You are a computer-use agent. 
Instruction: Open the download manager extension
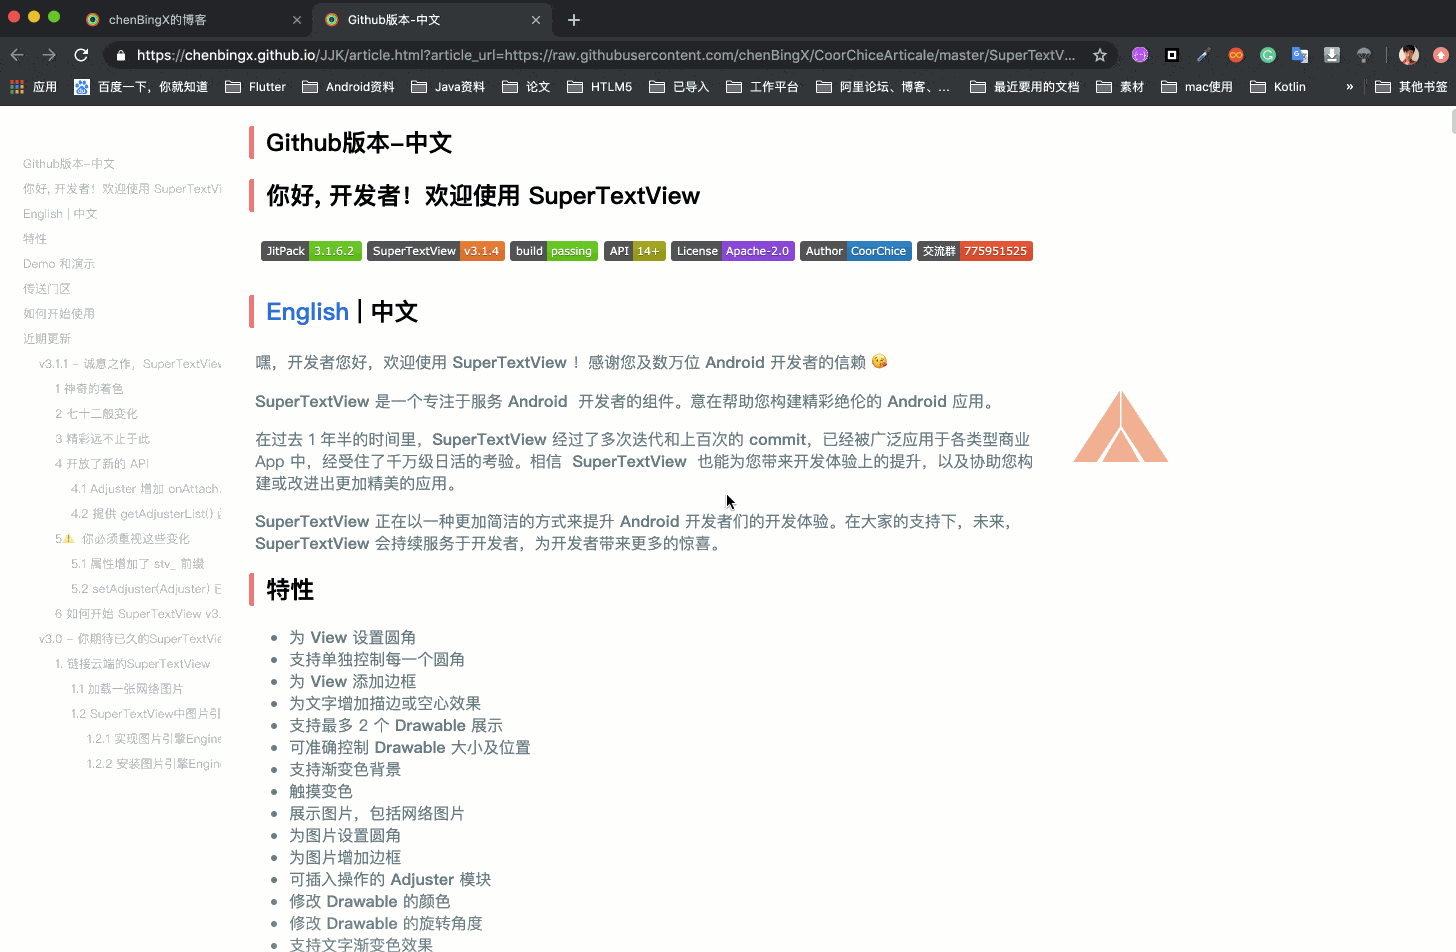1332,55
